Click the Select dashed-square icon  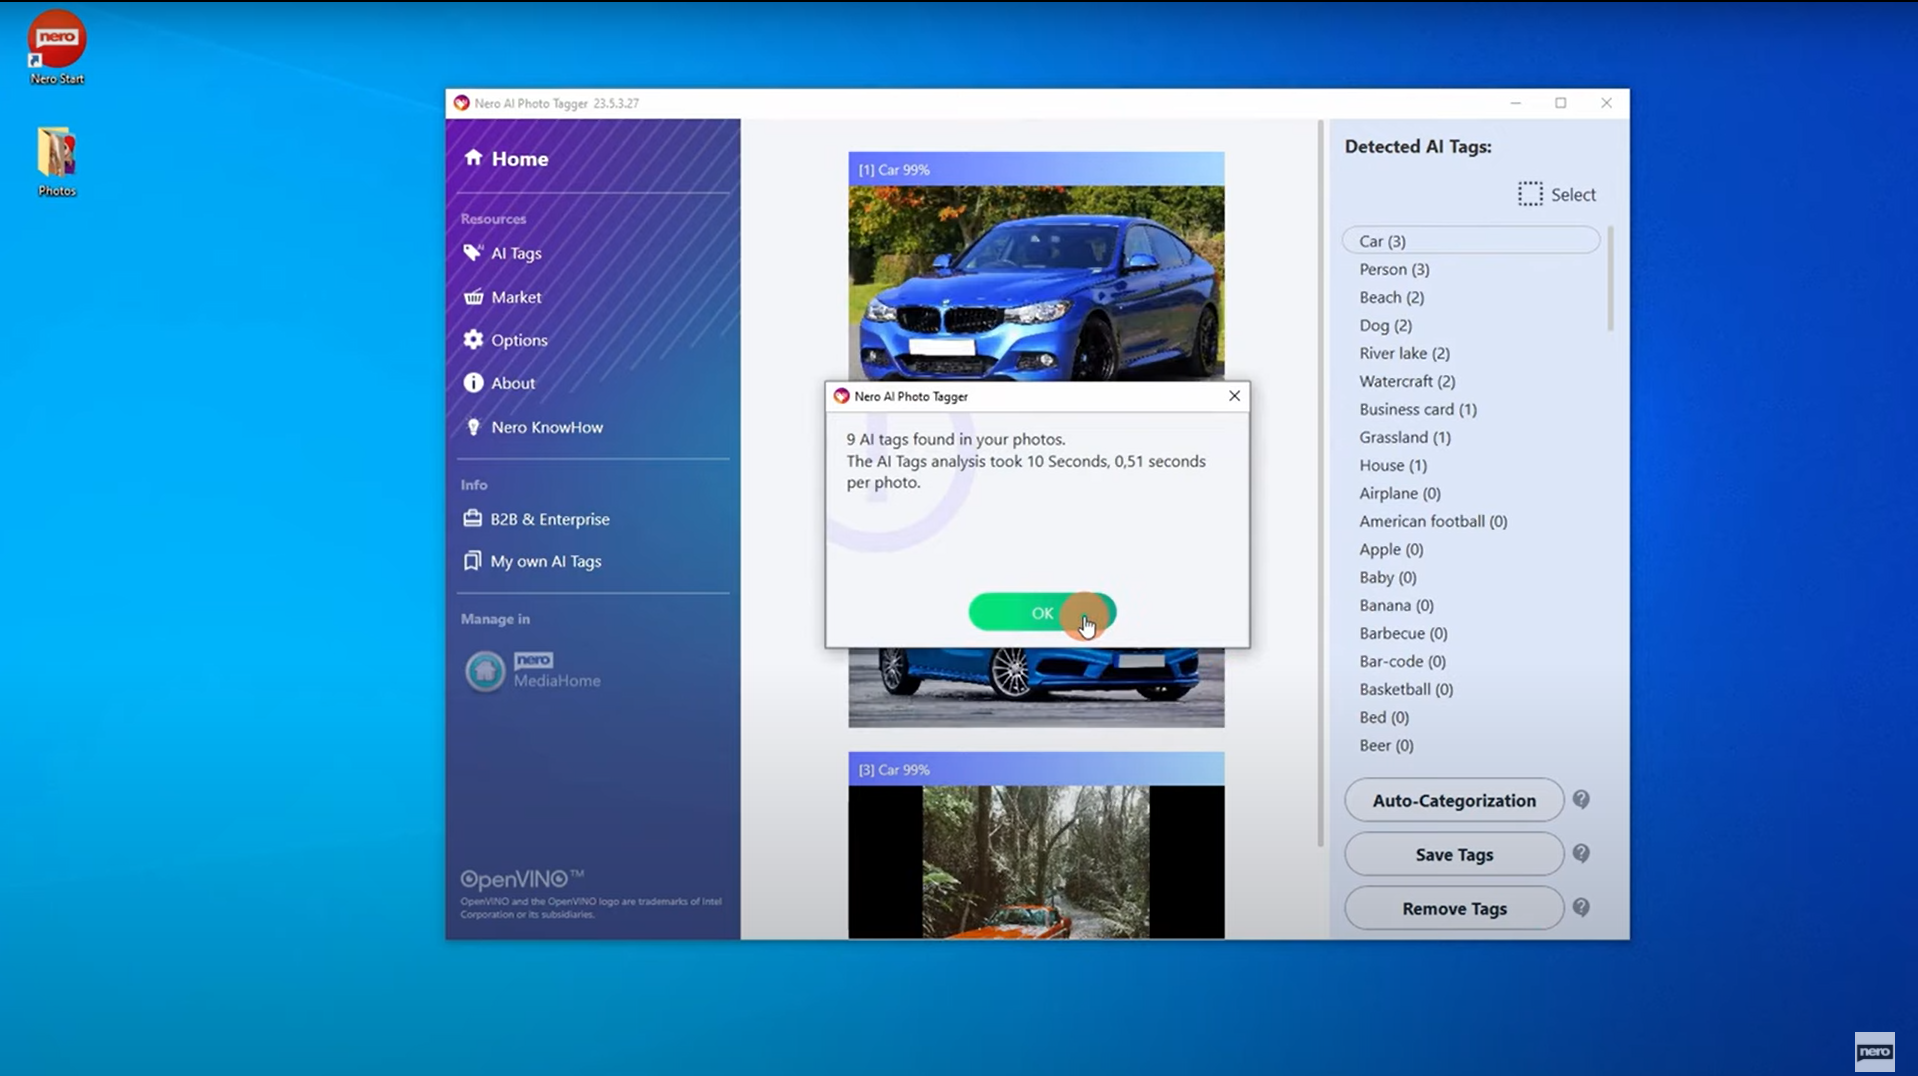tap(1530, 194)
